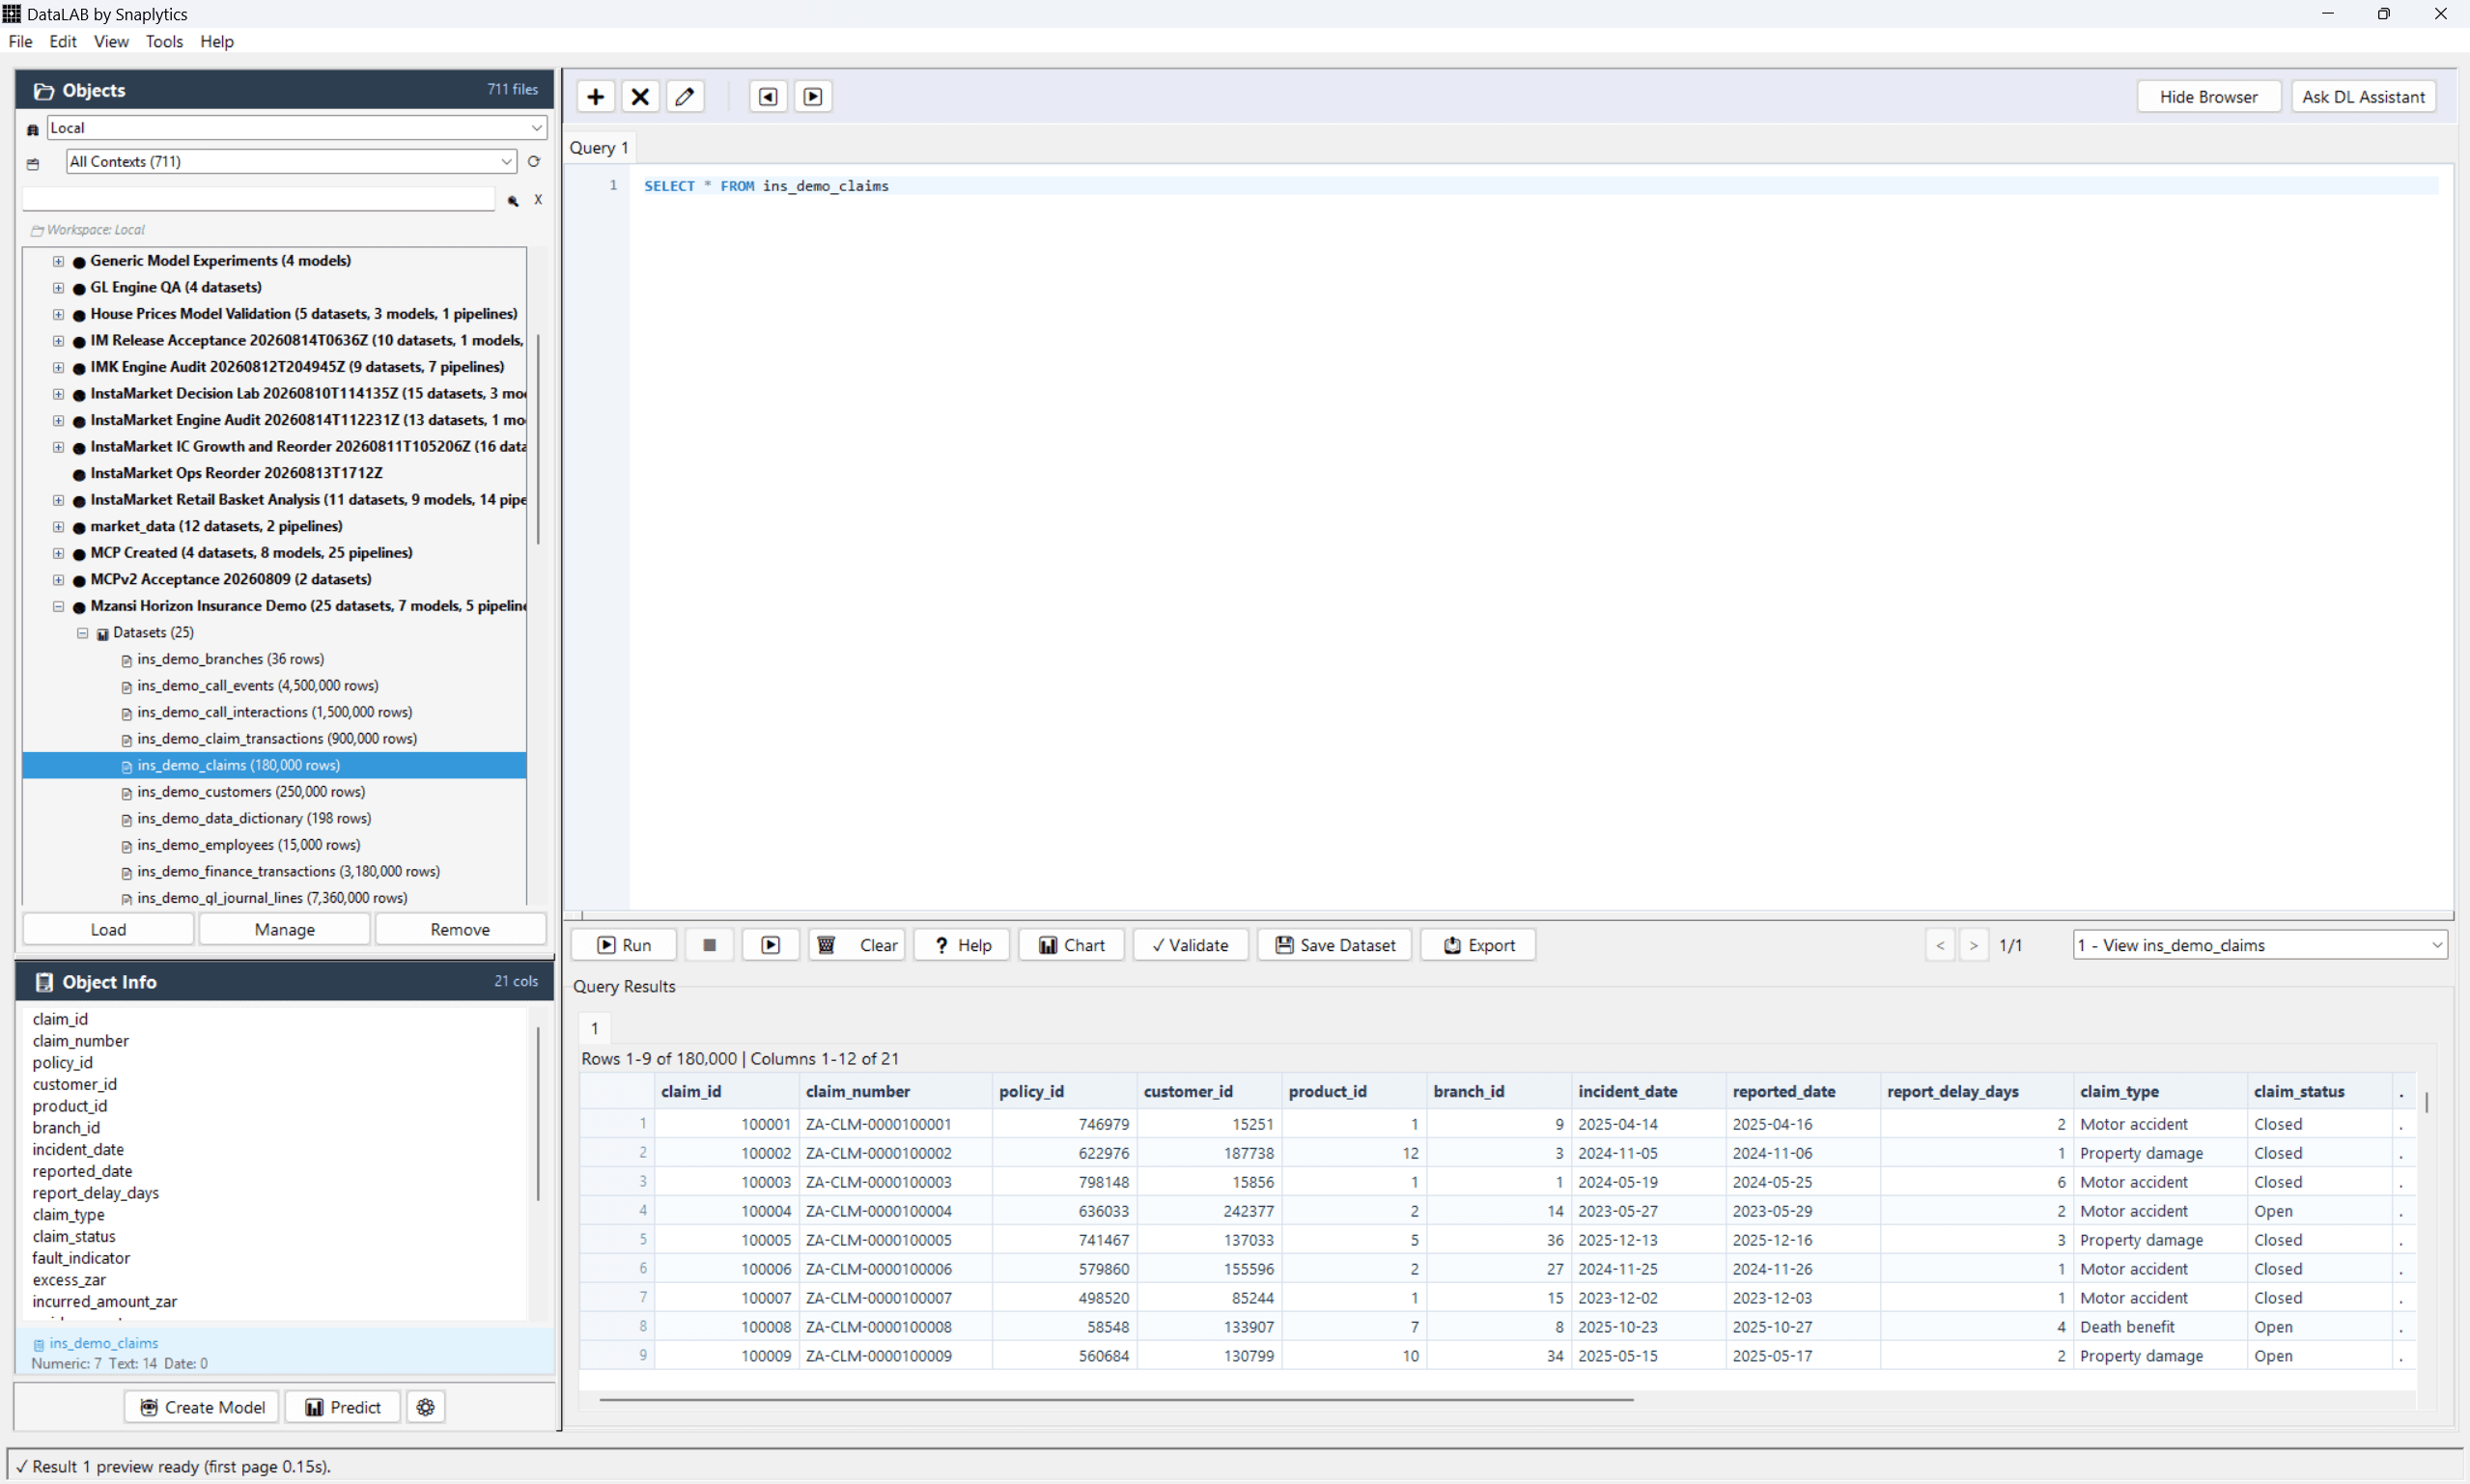This screenshot has width=2470, height=1484.
Task: Show the next result with the > arrow
Action: click(1973, 945)
